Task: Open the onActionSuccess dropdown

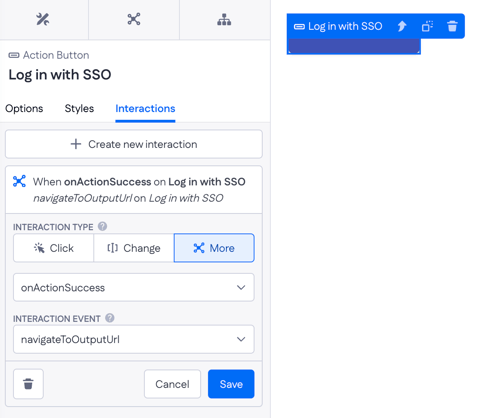Action: coord(134,287)
